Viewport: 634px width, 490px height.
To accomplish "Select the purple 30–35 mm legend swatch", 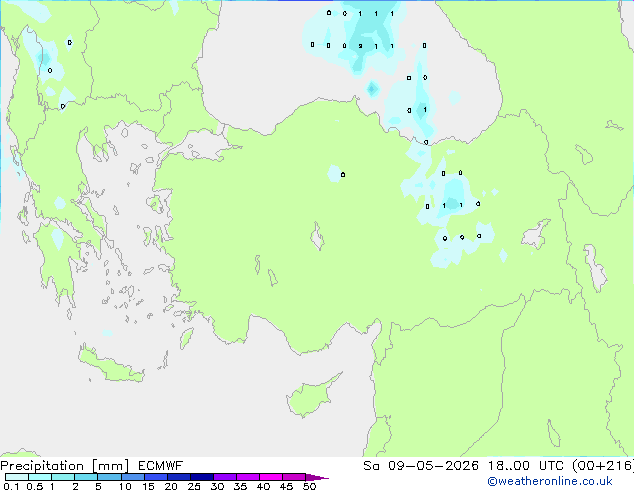I will point(225,477).
